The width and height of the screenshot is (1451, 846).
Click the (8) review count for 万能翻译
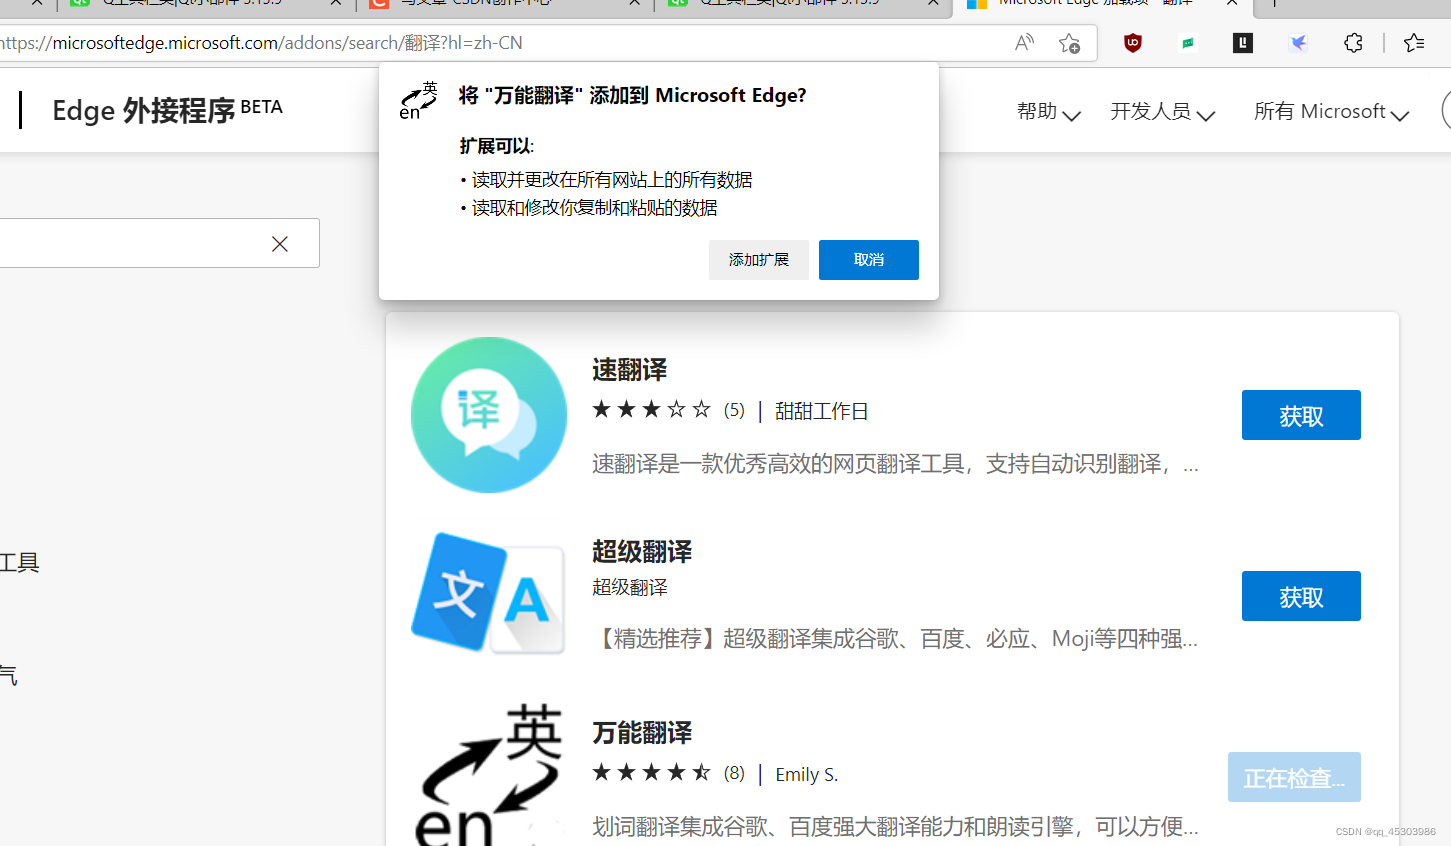pos(734,773)
